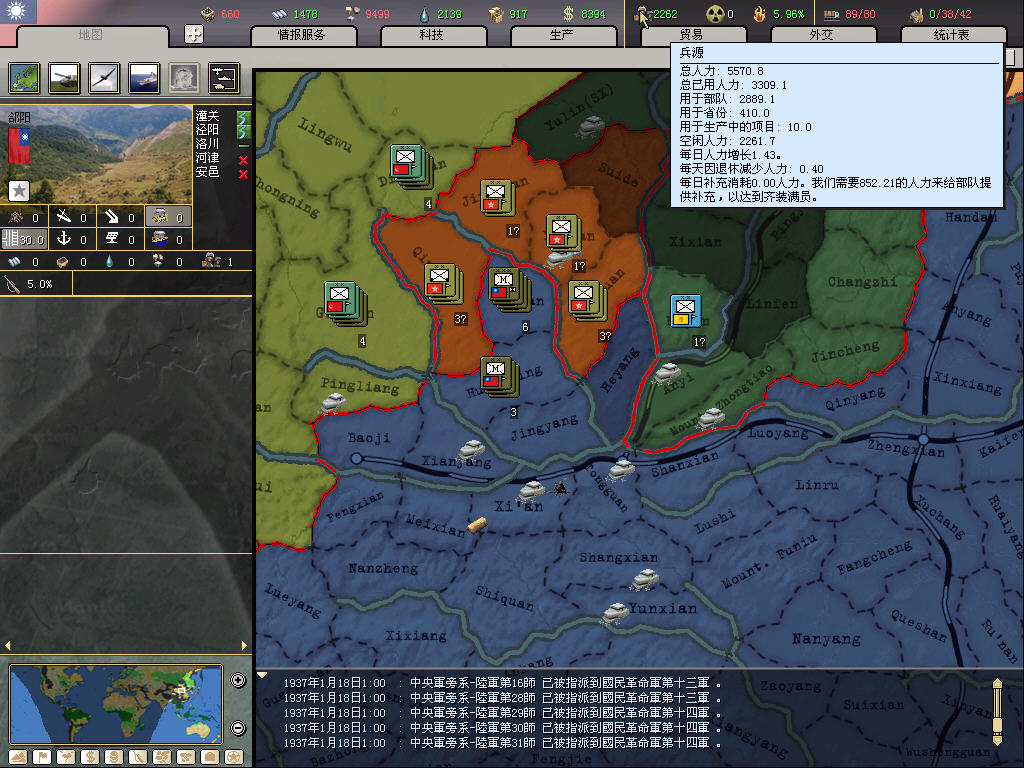The width and height of the screenshot is (1024, 768).
Task: Zoom out the minimap with minus button
Action: pos(238,728)
